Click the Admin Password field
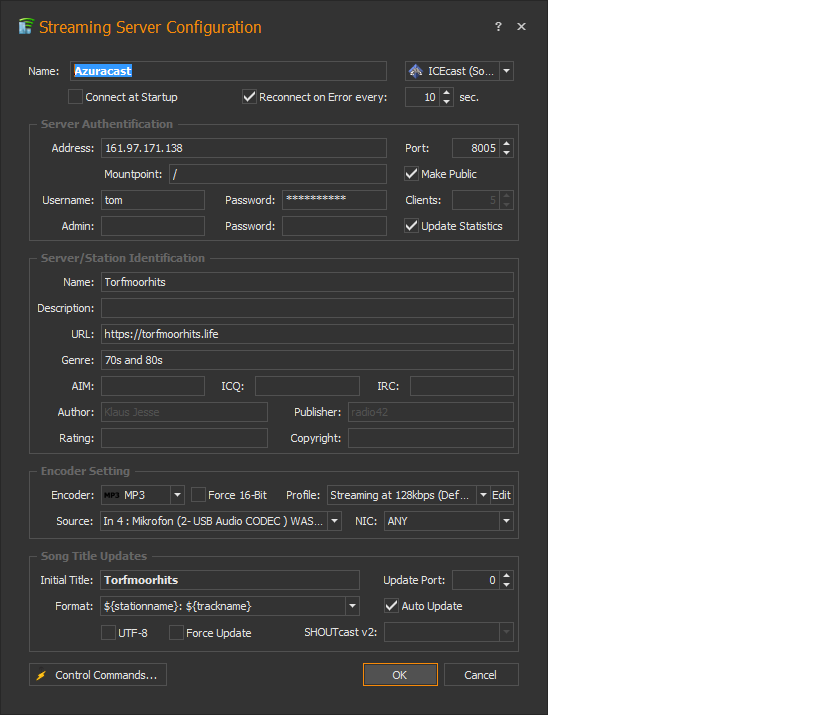The height and width of the screenshot is (715, 819). (334, 226)
